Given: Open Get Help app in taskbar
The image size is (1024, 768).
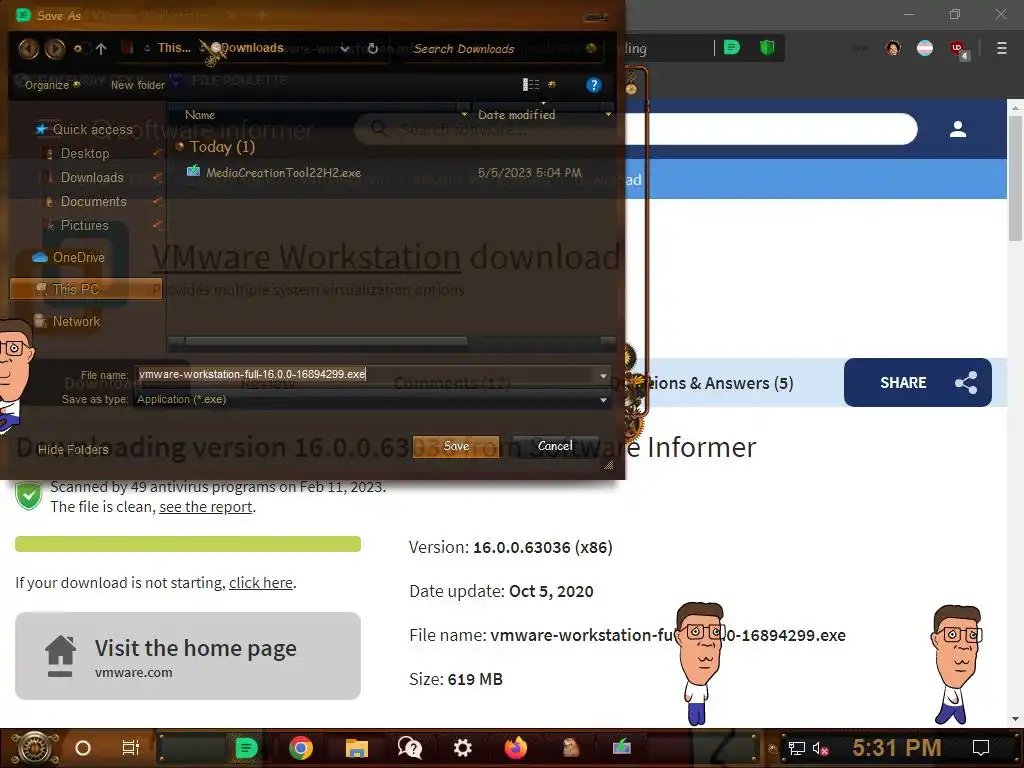Looking at the screenshot, I should click(409, 748).
